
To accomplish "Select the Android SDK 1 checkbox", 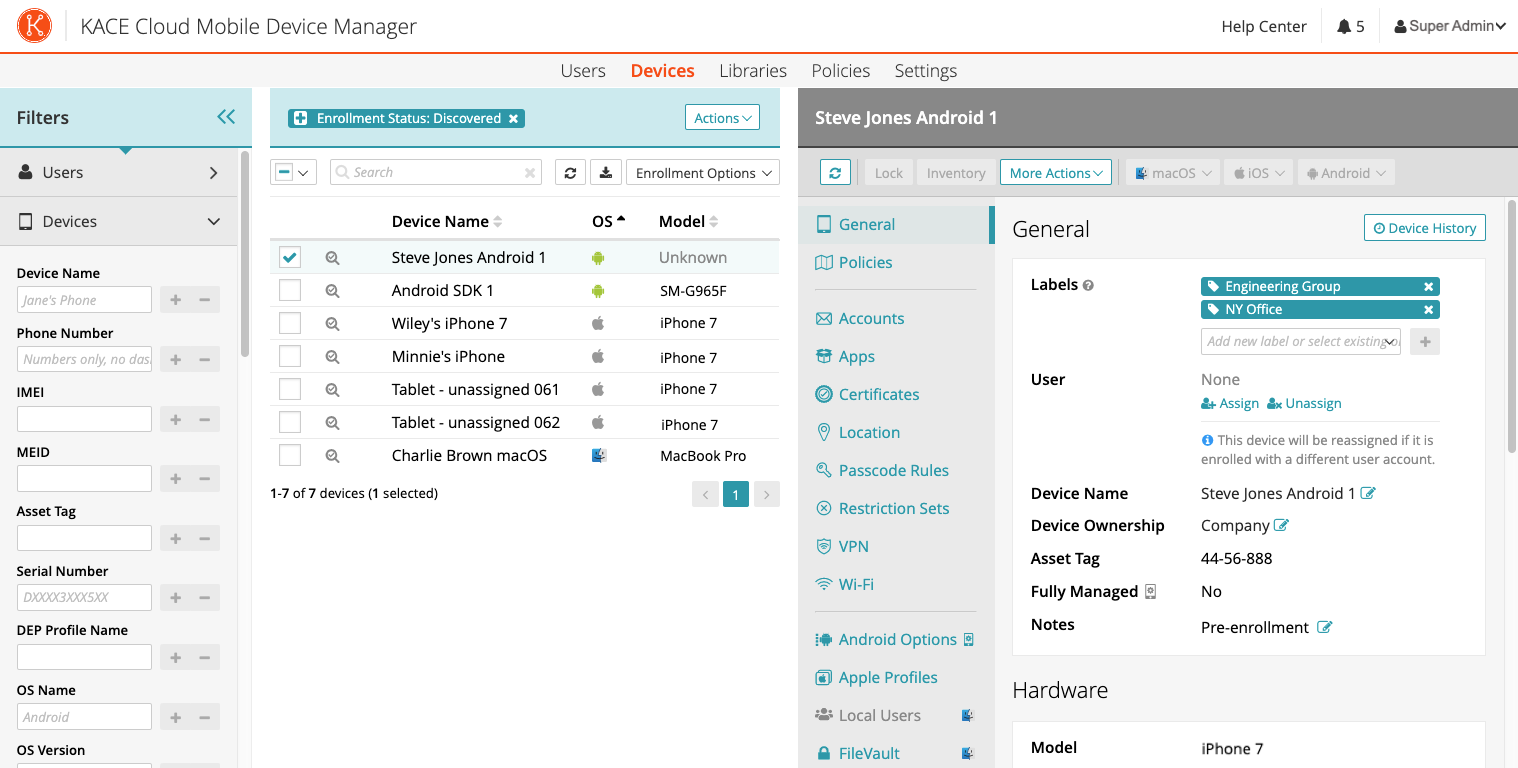I will (x=290, y=291).
